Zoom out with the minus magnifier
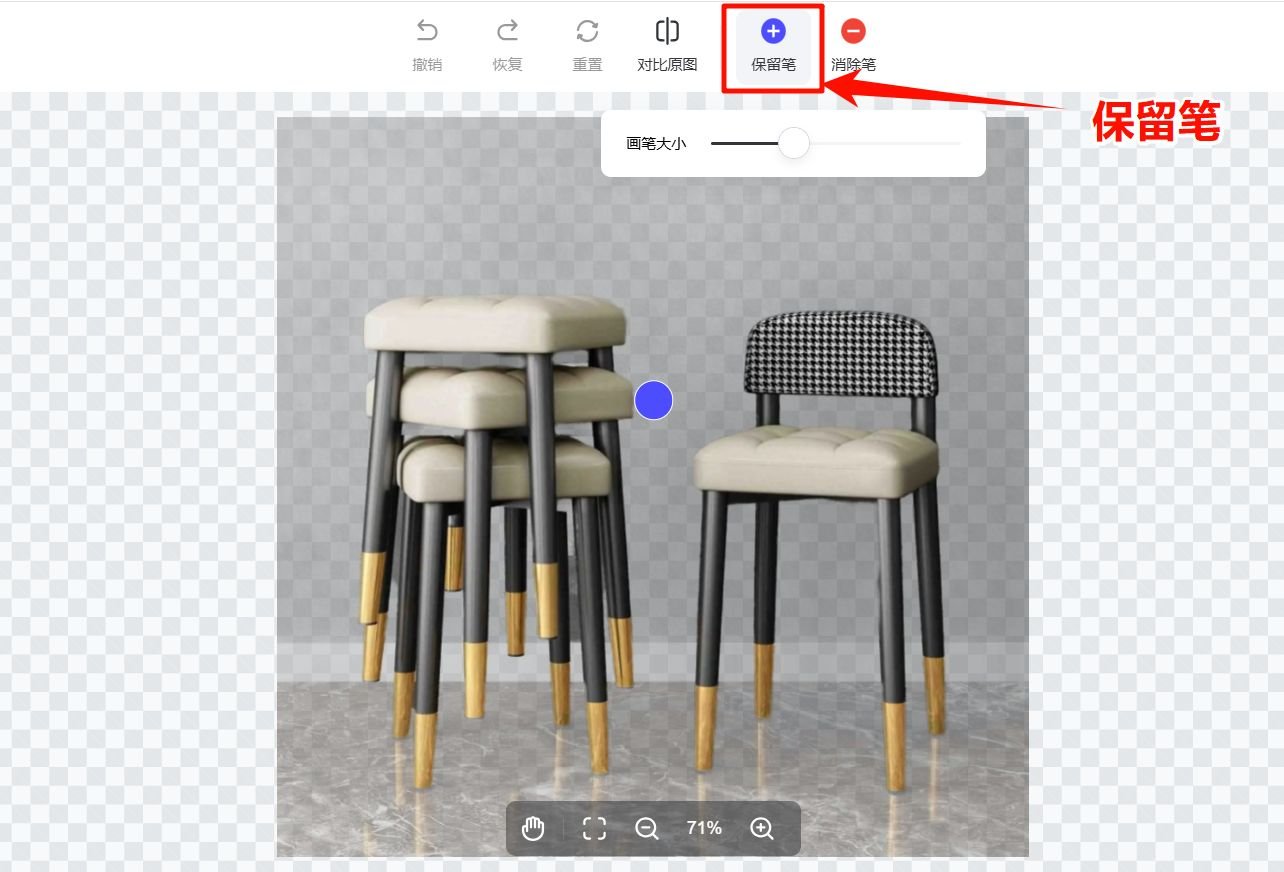Screen dimensions: 1284x872 pos(647,828)
